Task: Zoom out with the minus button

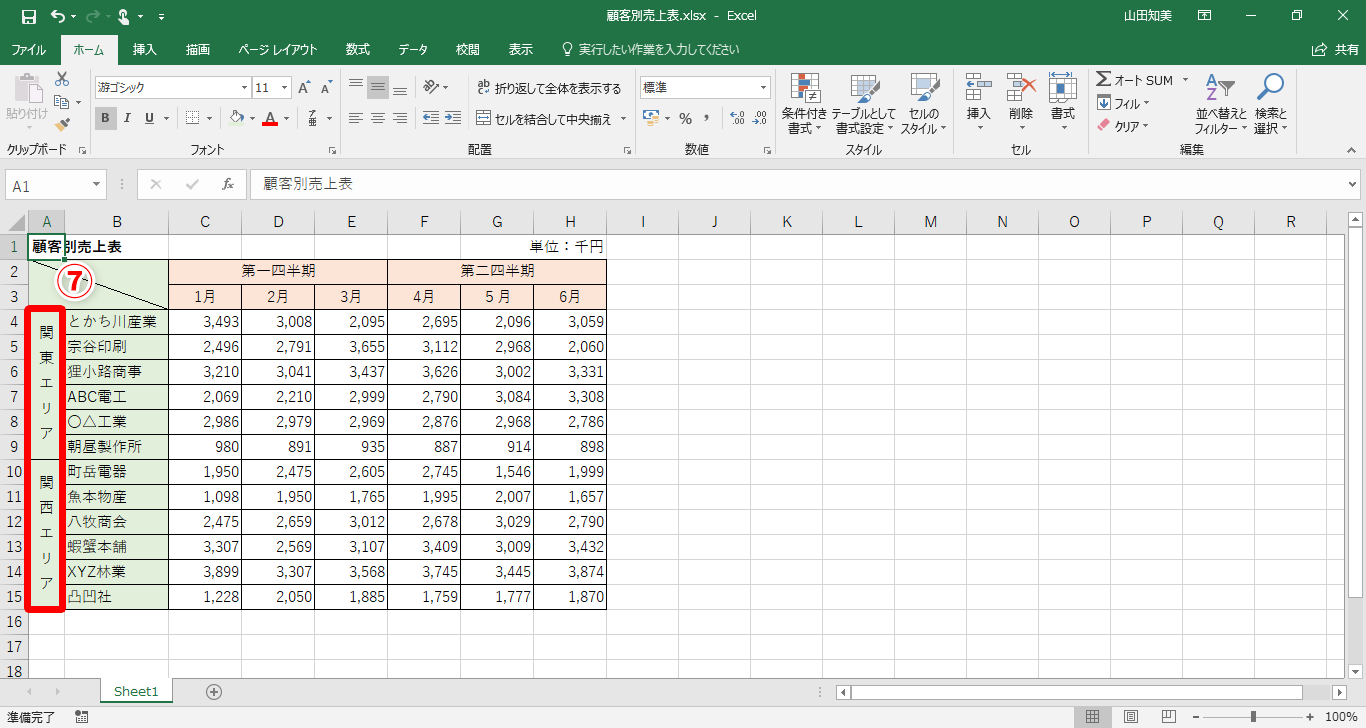Action: point(1195,717)
